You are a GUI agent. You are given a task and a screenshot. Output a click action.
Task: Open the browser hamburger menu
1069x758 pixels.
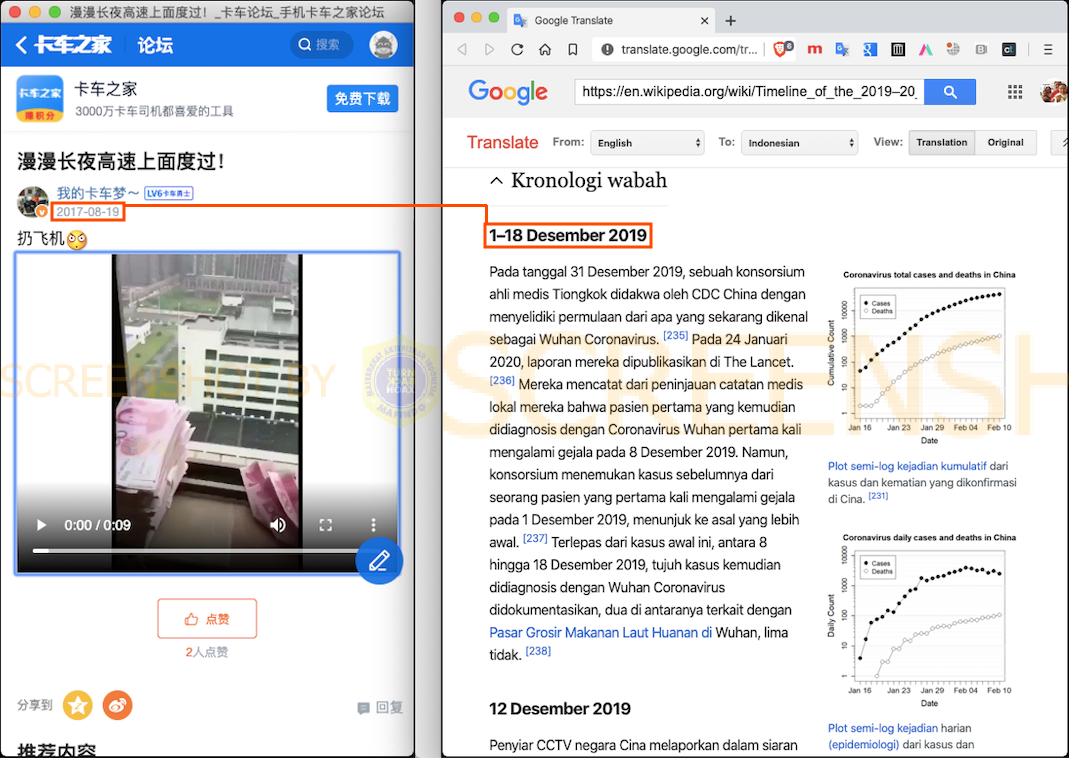coord(1048,49)
